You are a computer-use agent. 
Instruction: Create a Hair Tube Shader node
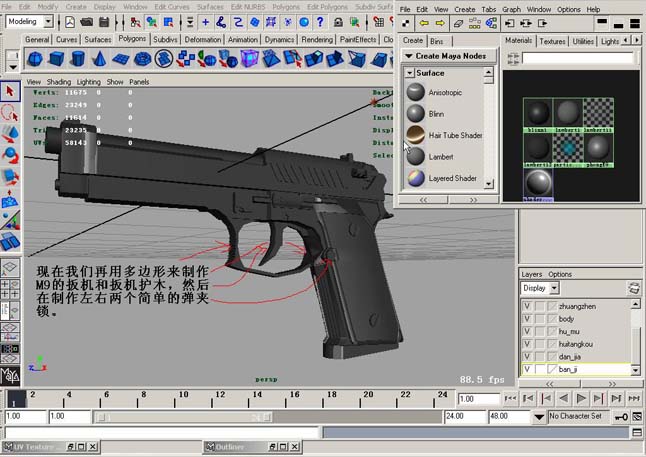pos(445,135)
